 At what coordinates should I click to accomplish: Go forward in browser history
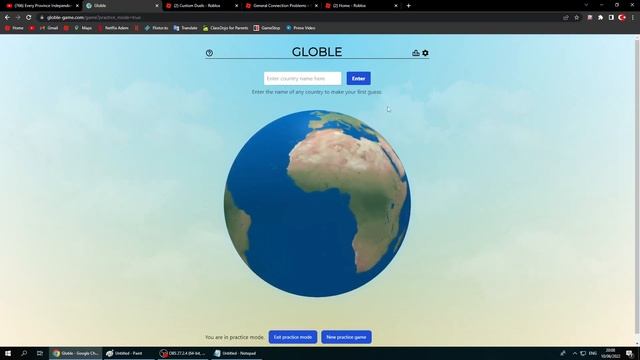coord(18,18)
